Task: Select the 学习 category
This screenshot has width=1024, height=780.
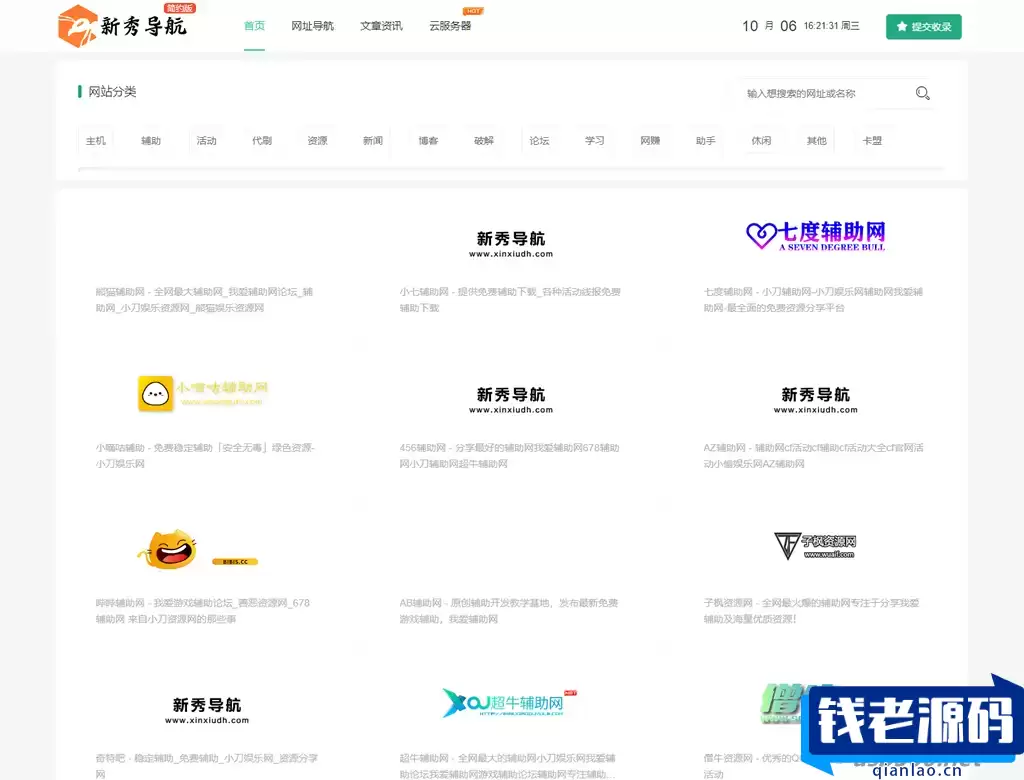Action: (x=595, y=140)
